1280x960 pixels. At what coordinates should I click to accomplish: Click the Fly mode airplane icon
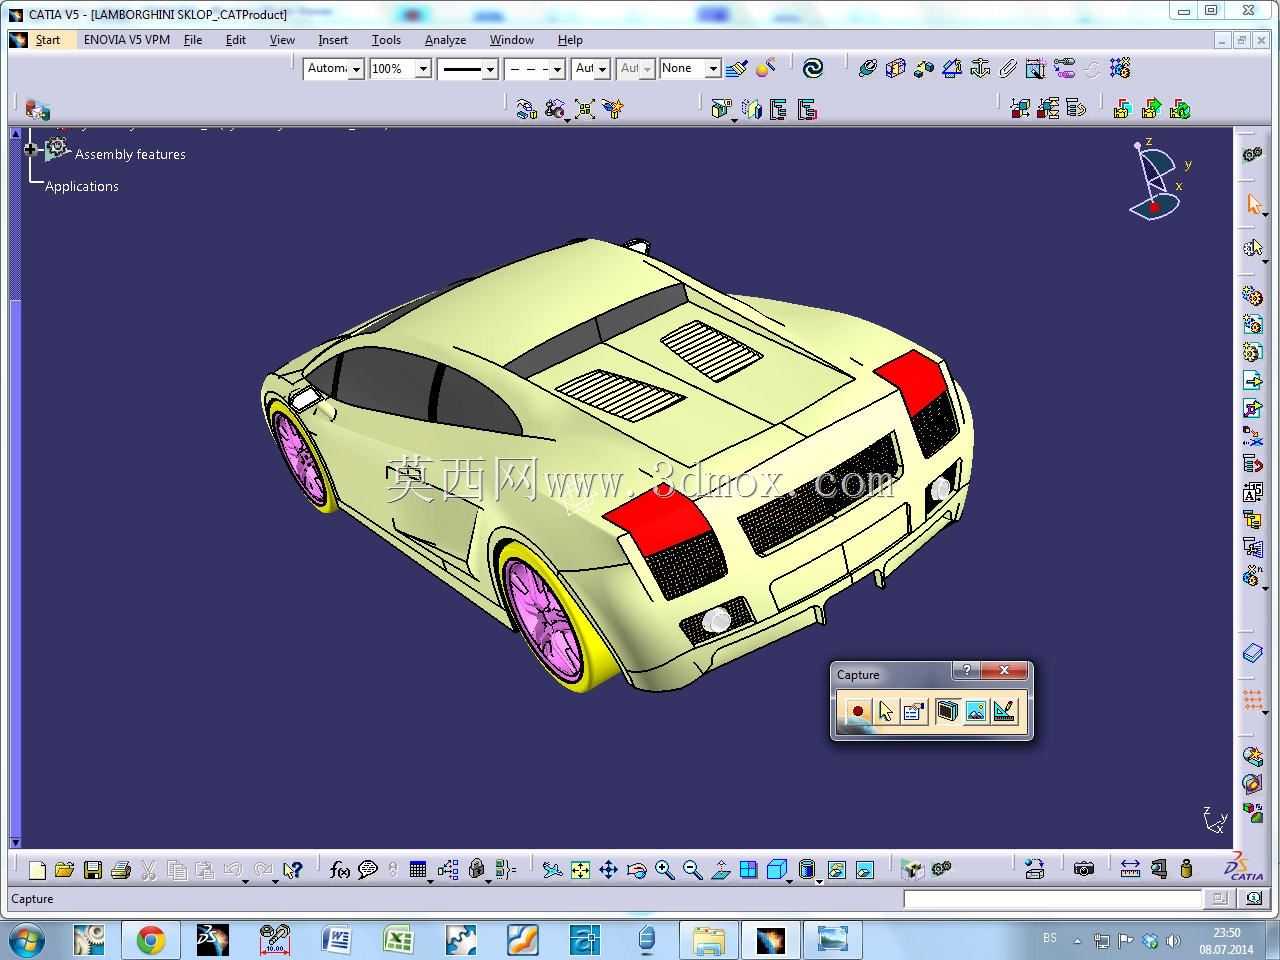tap(552, 870)
